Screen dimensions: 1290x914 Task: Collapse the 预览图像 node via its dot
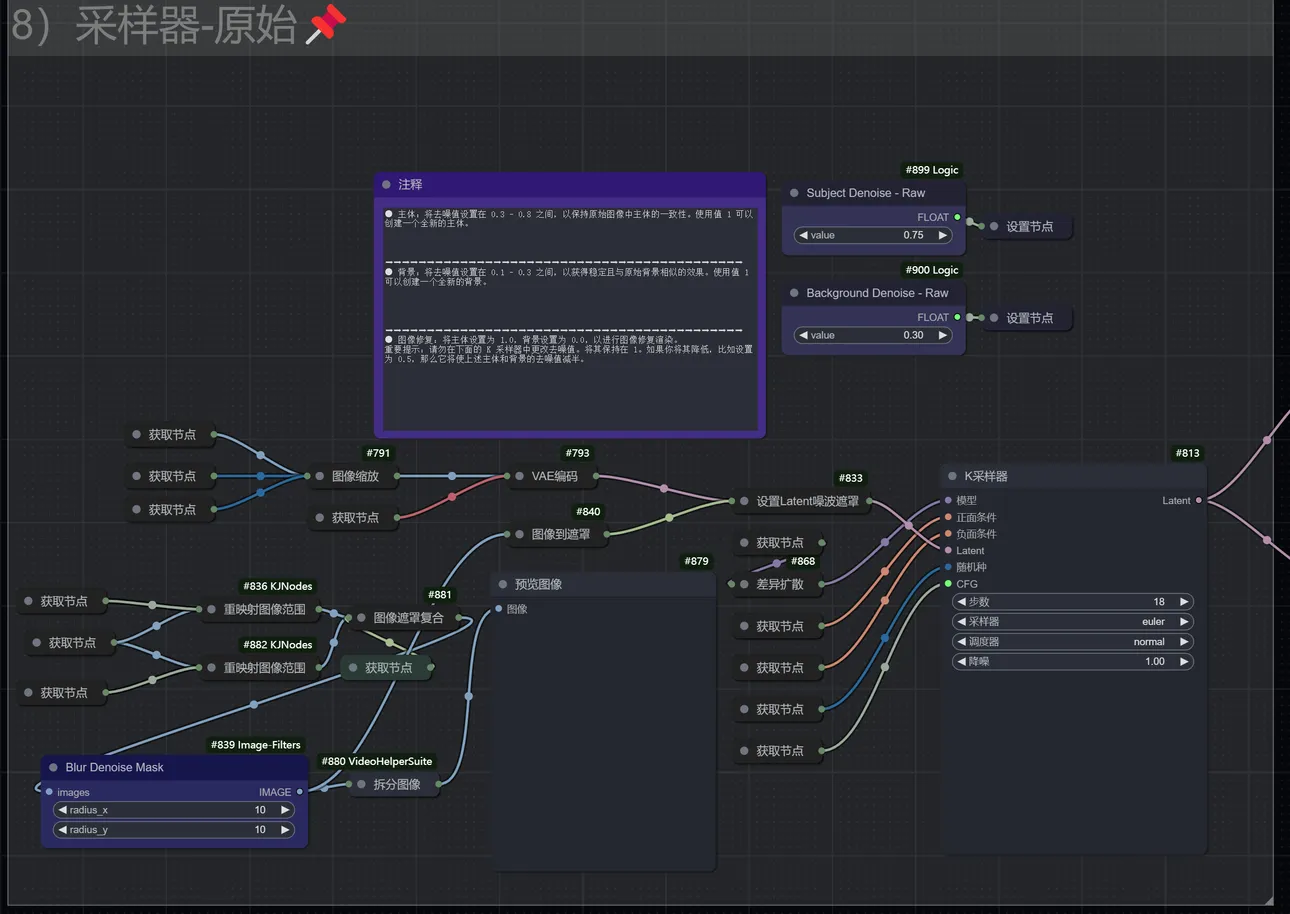click(x=503, y=585)
